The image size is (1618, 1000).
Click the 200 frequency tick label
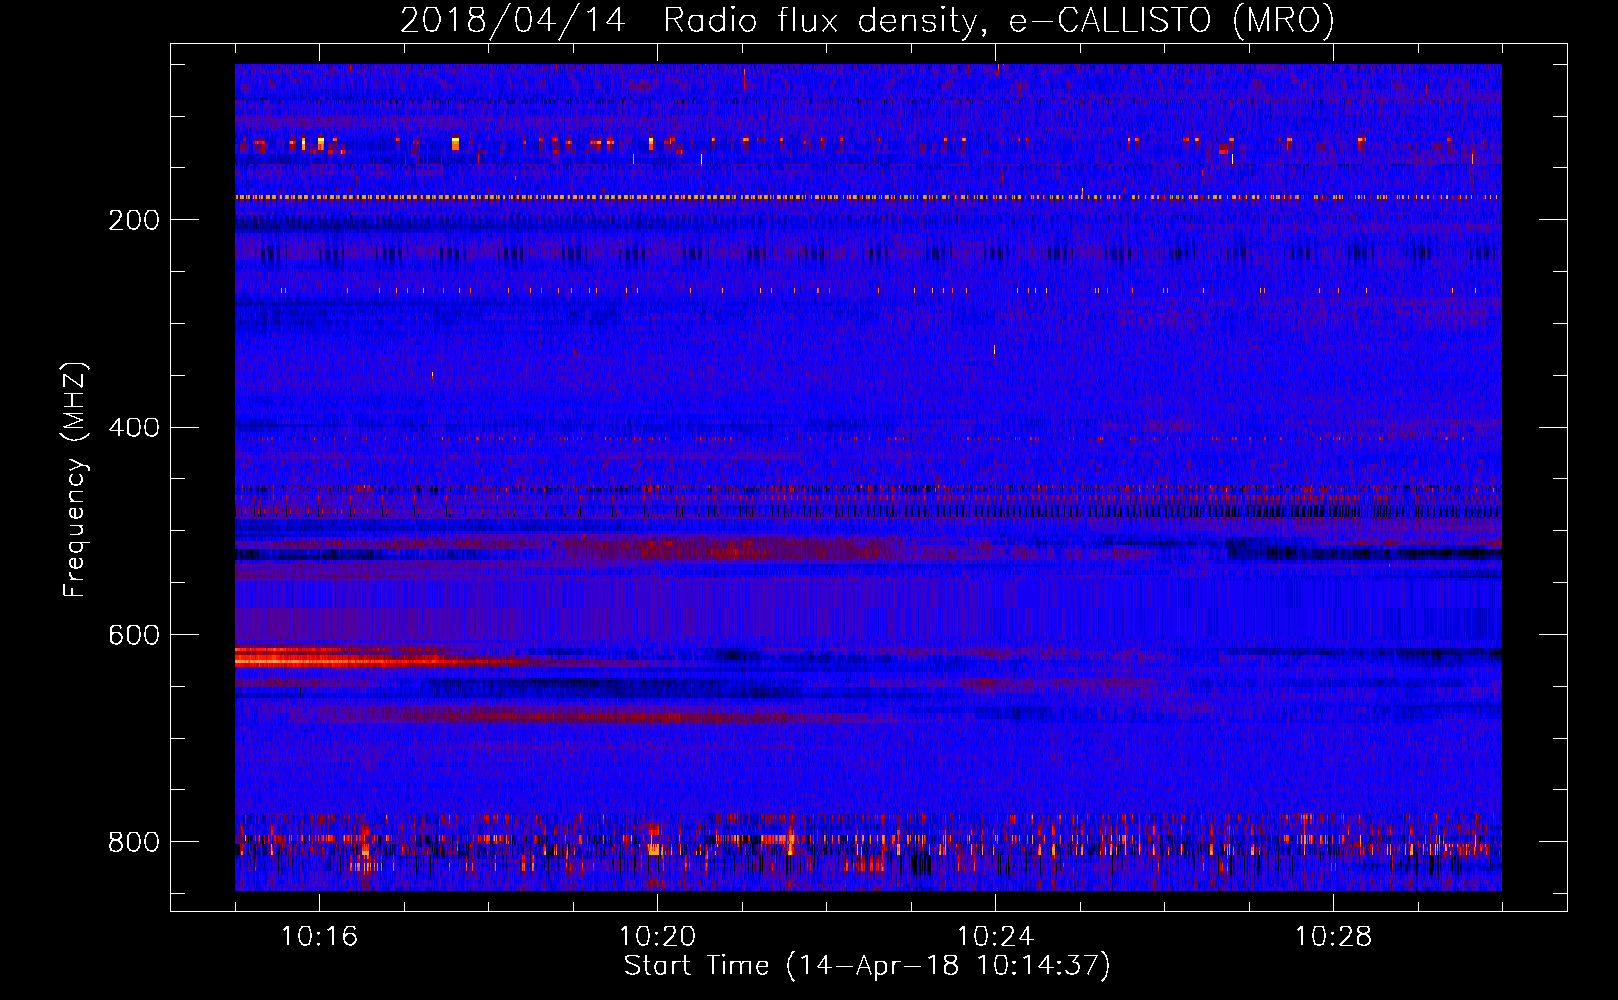(x=134, y=220)
